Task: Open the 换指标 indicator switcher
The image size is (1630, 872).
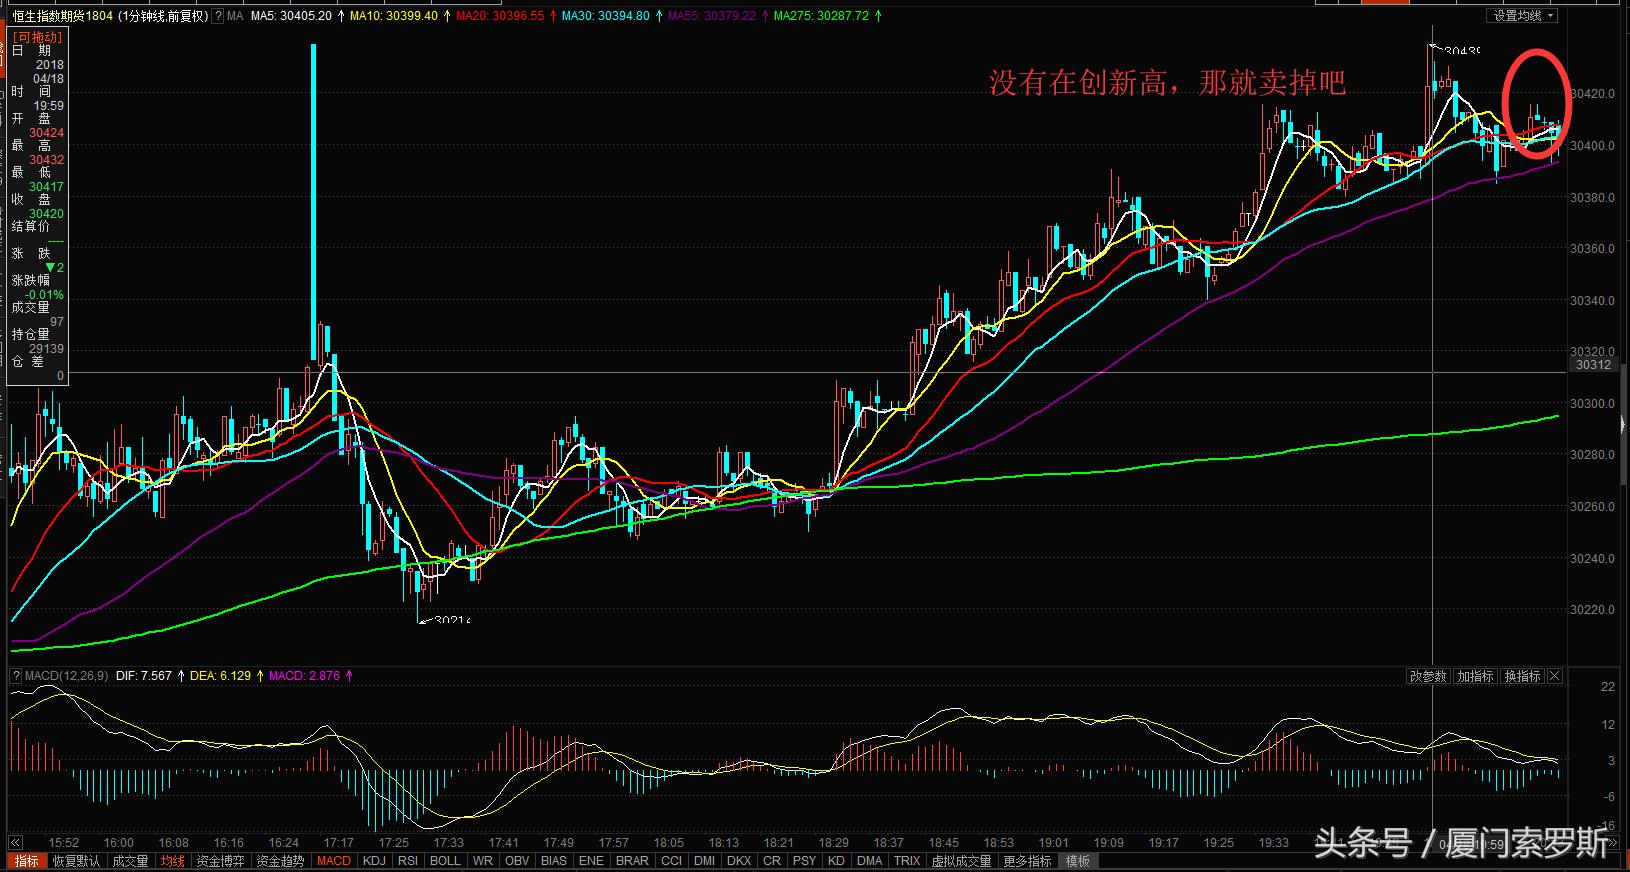Action: coord(1522,676)
